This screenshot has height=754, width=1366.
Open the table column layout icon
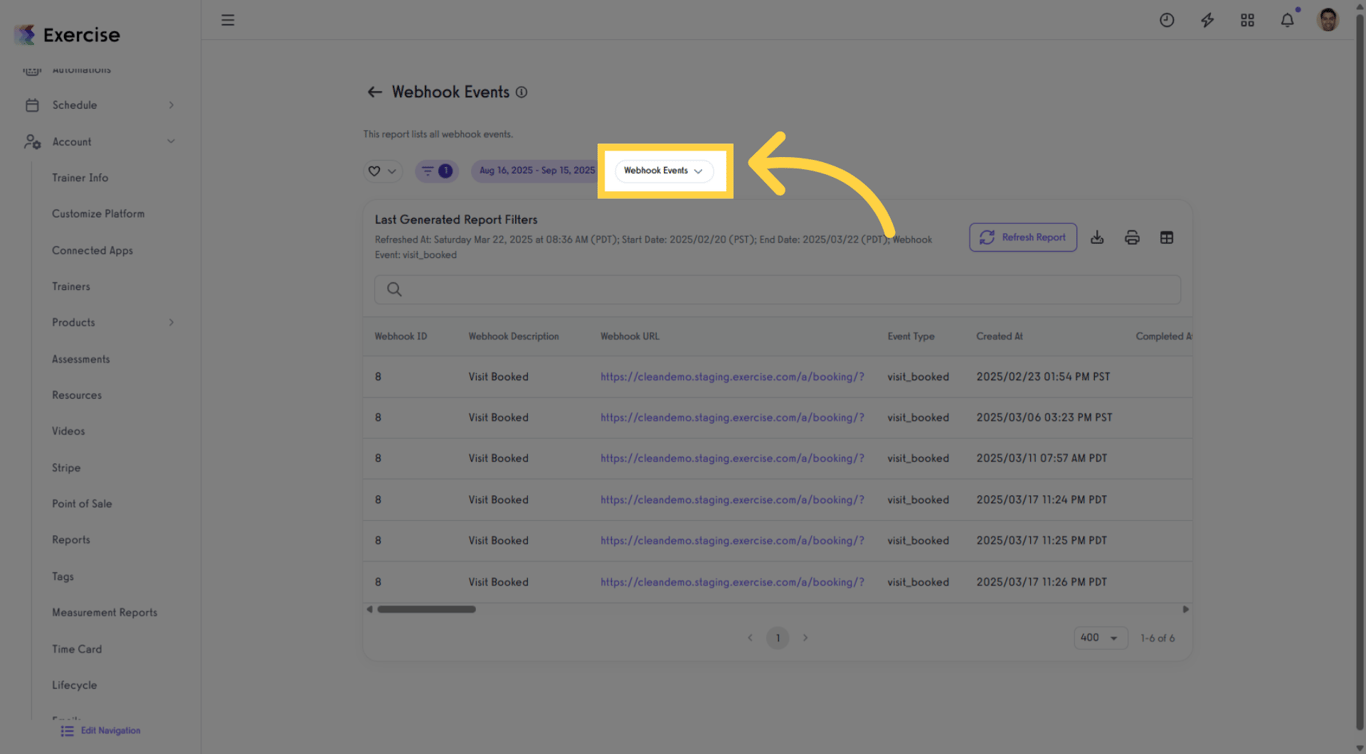click(1167, 237)
